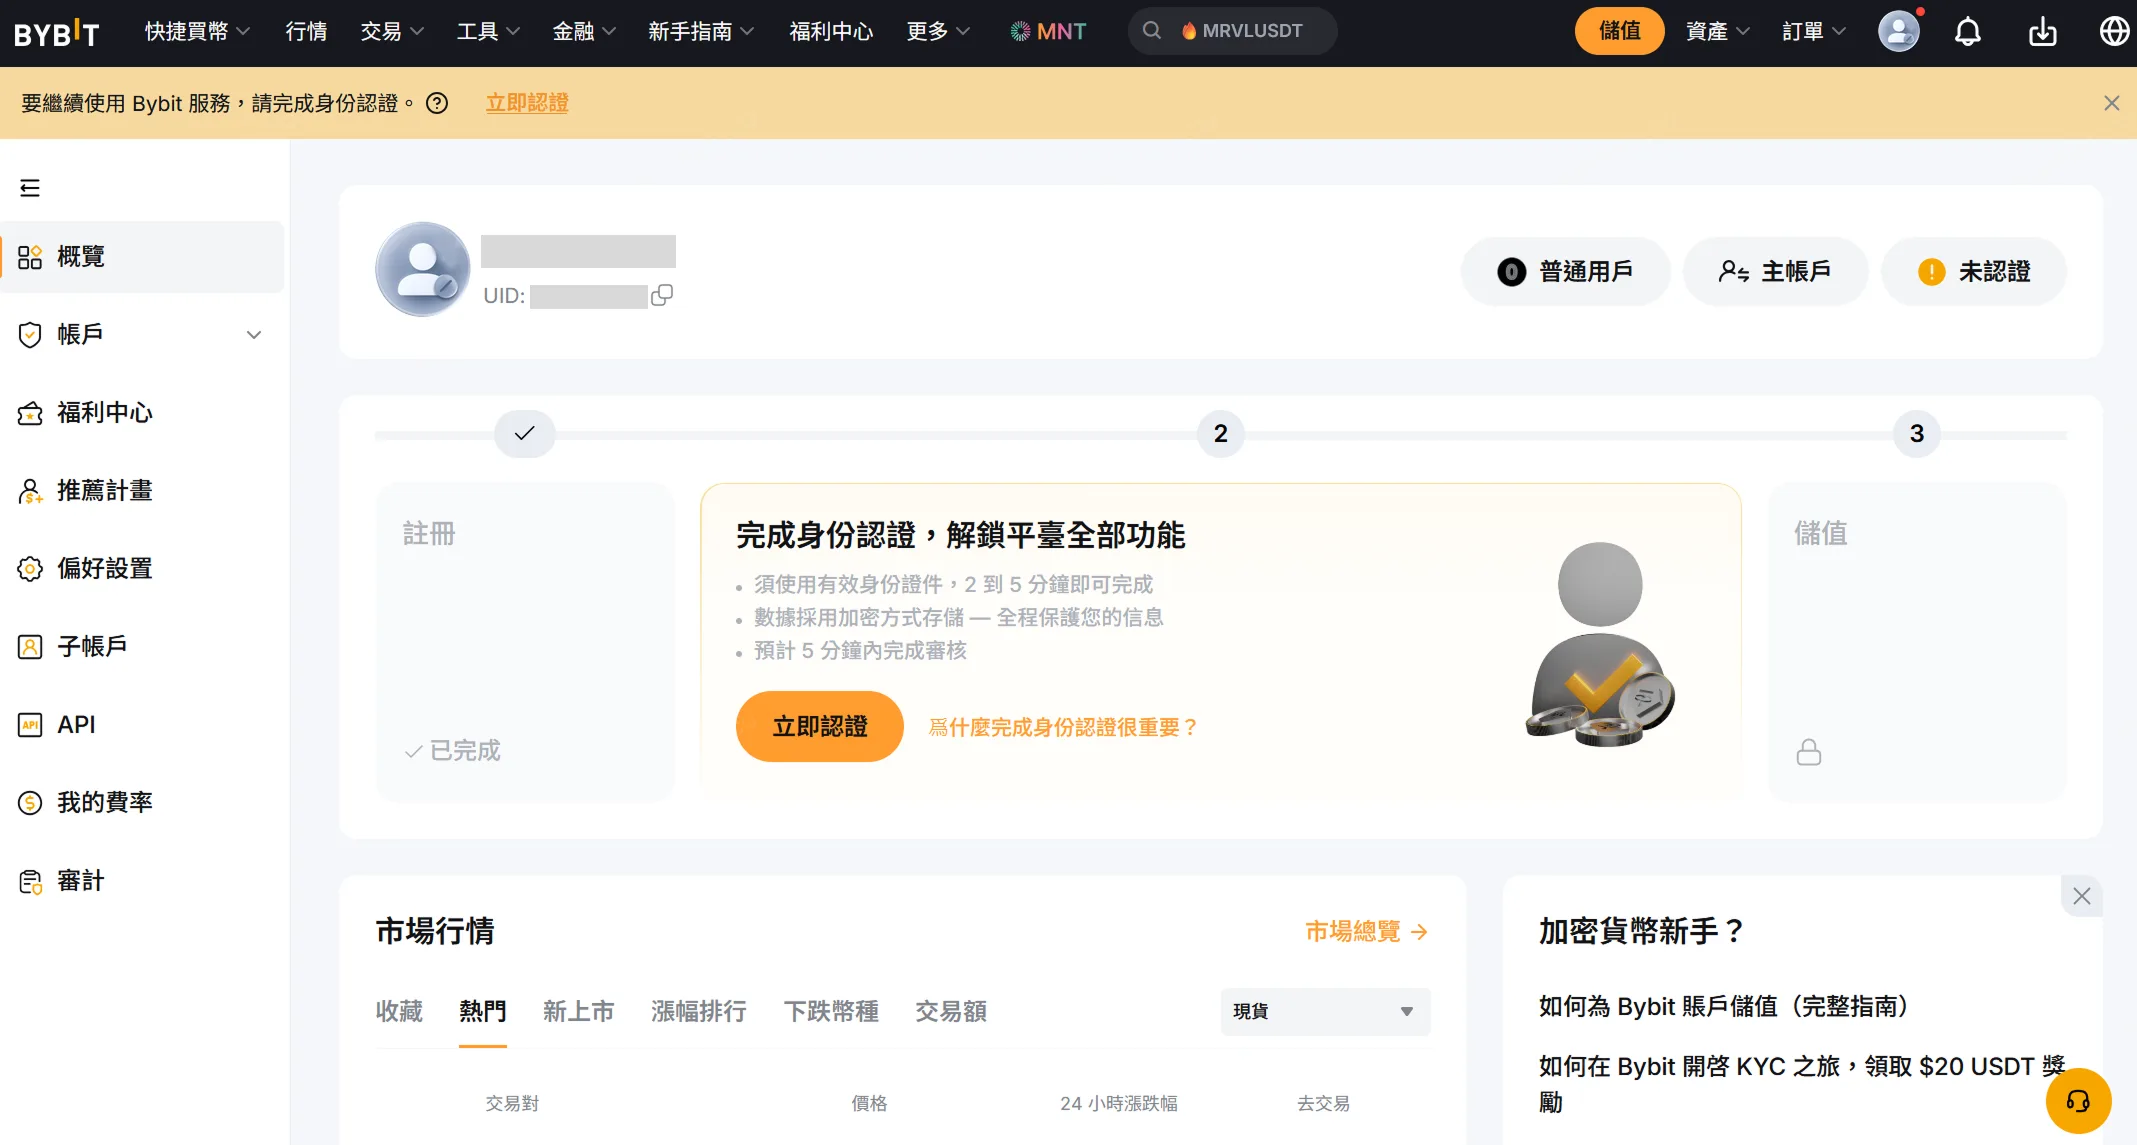Close the crypto newcomer panel
This screenshot has width=2137, height=1145.
coord(2081,896)
